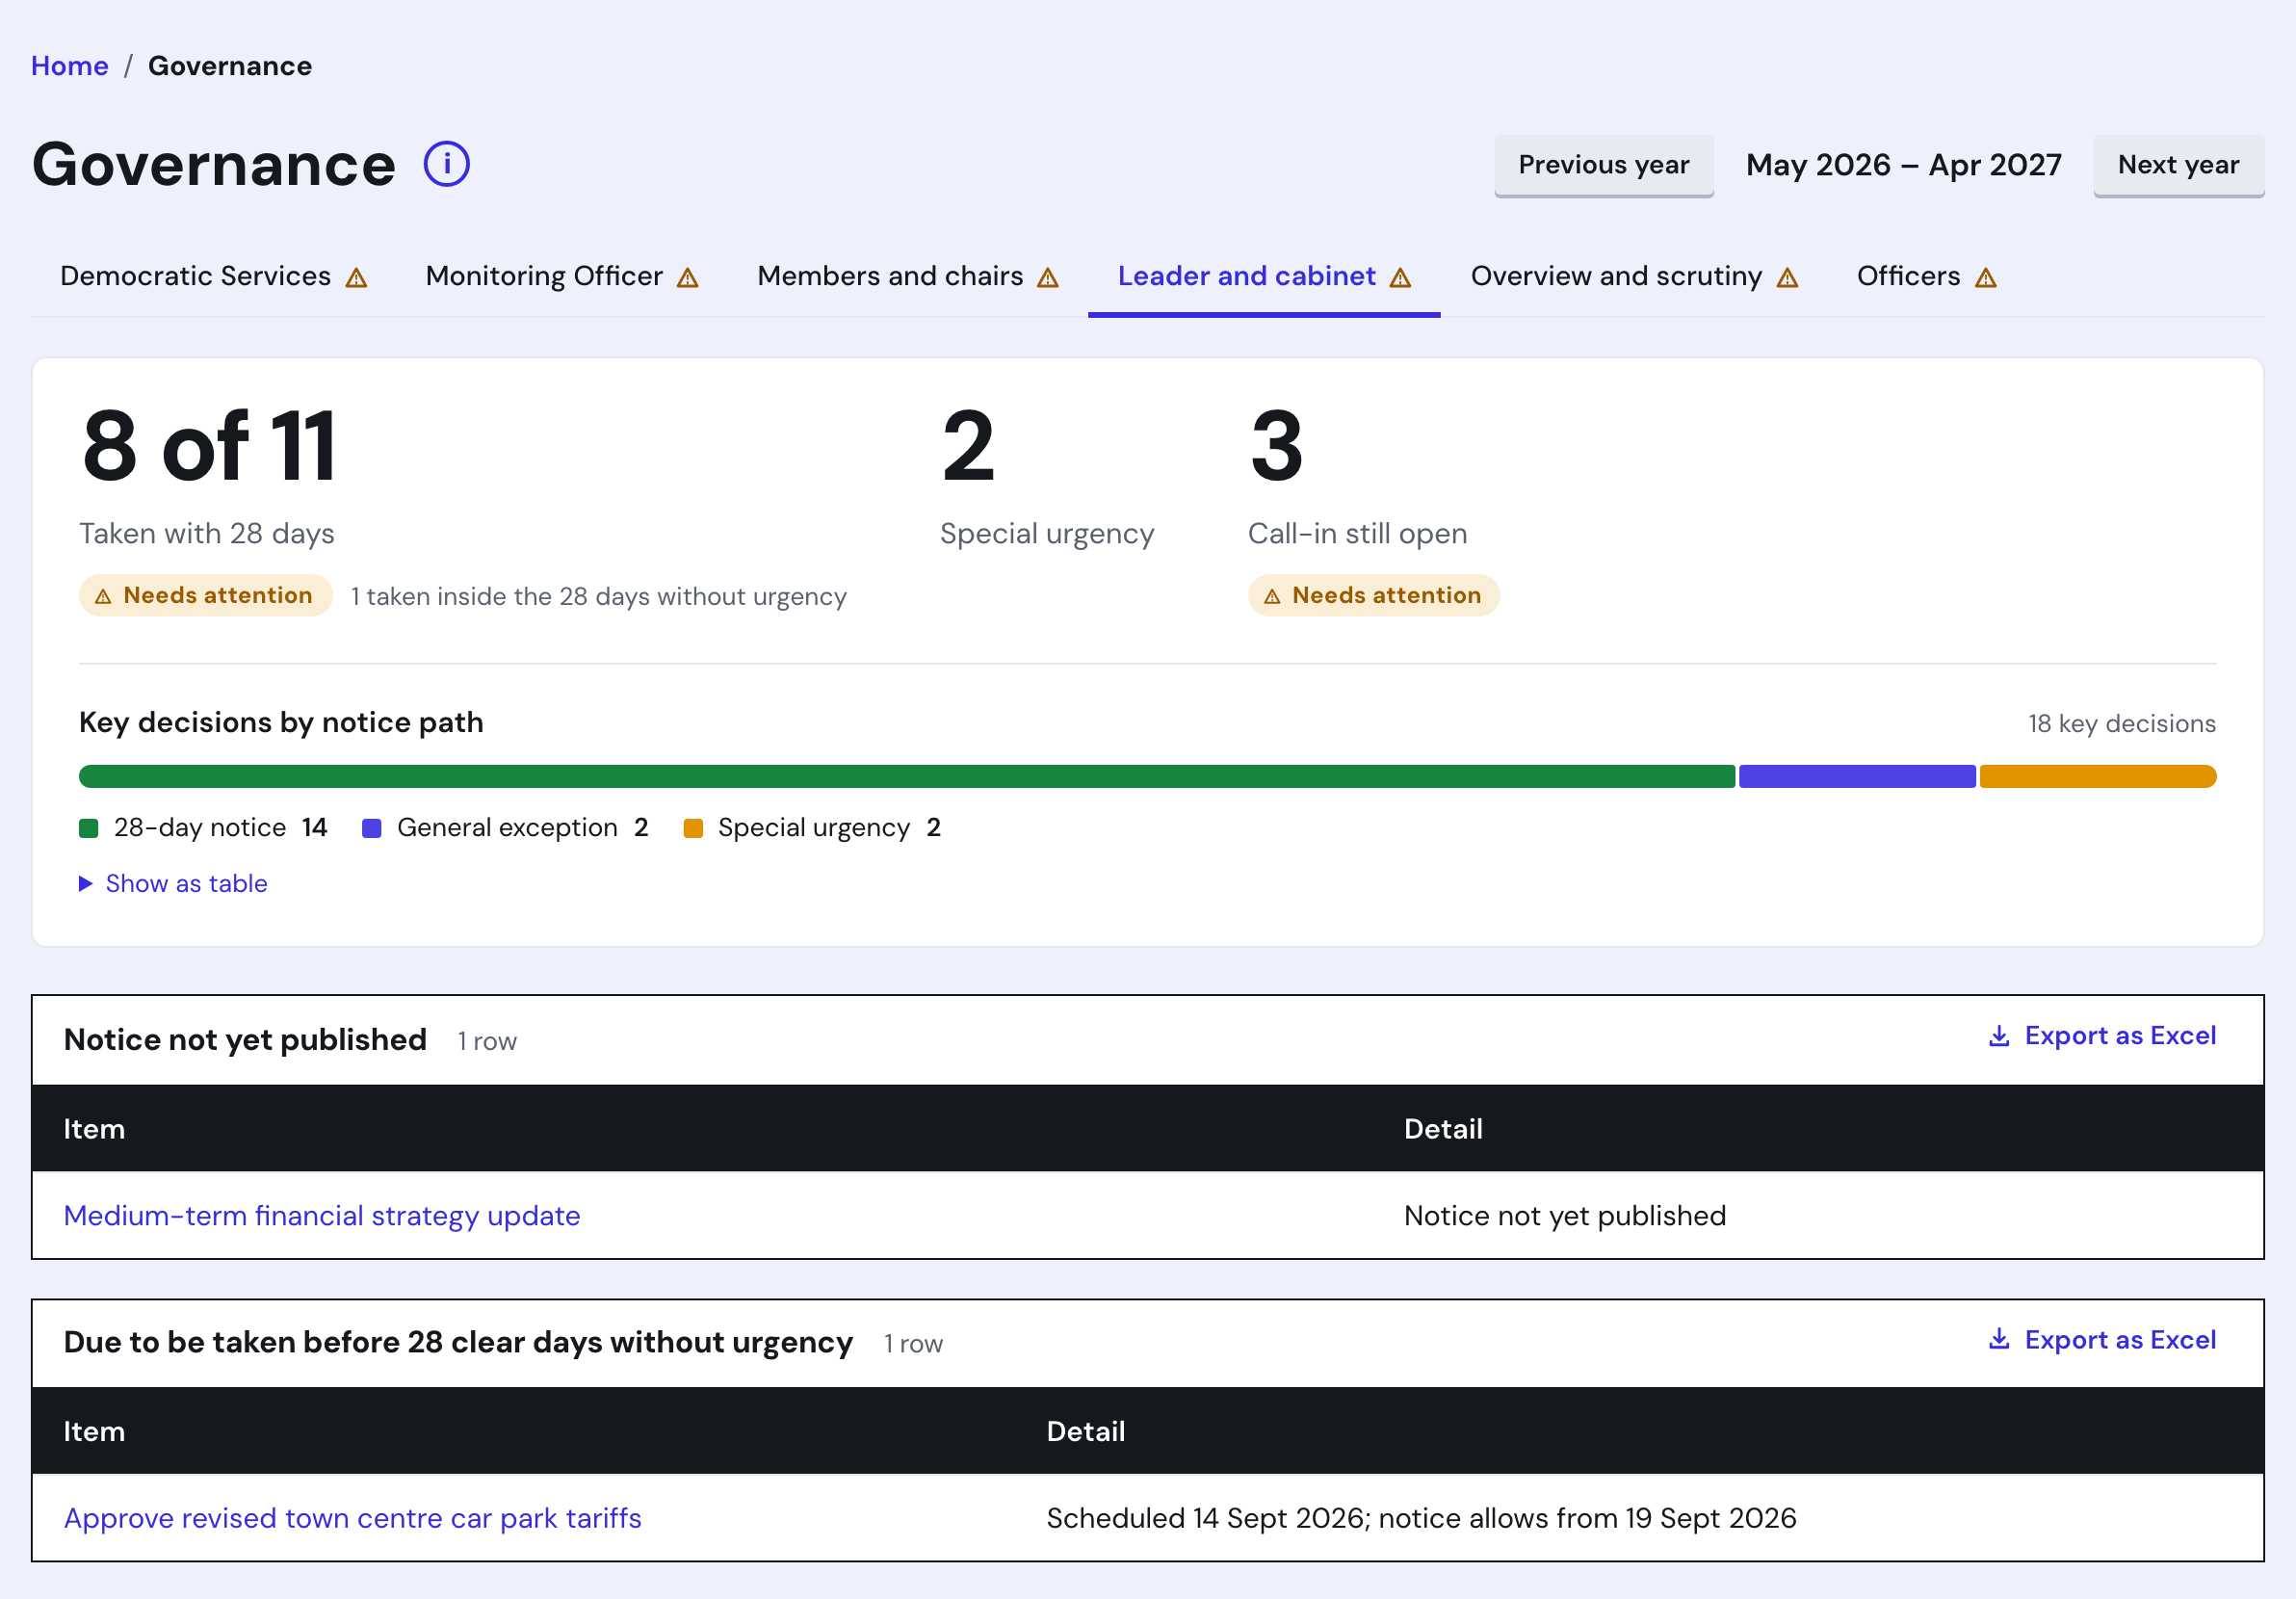Click the warning icon on Officers tab
This screenshot has width=2296, height=1599.
point(1986,278)
